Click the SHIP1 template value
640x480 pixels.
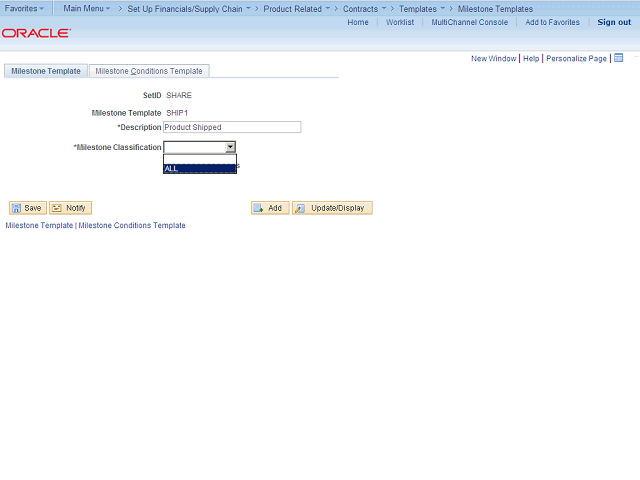(x=177, y=113)
